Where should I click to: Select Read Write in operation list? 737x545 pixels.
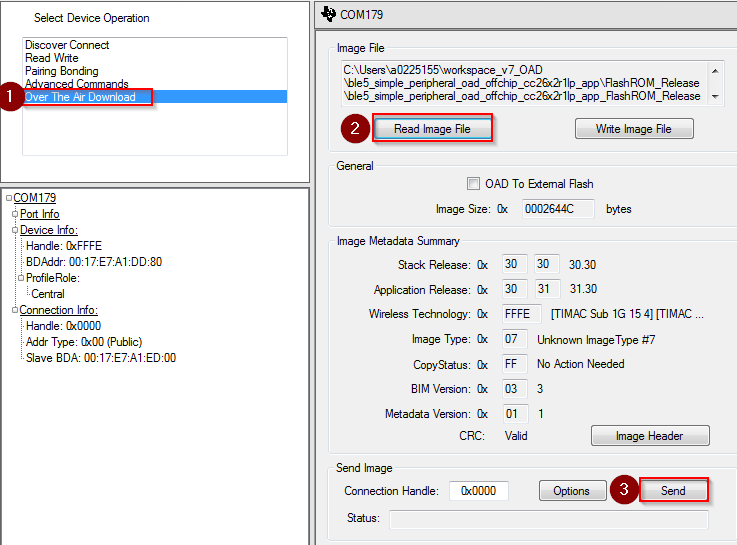point(51,58)
